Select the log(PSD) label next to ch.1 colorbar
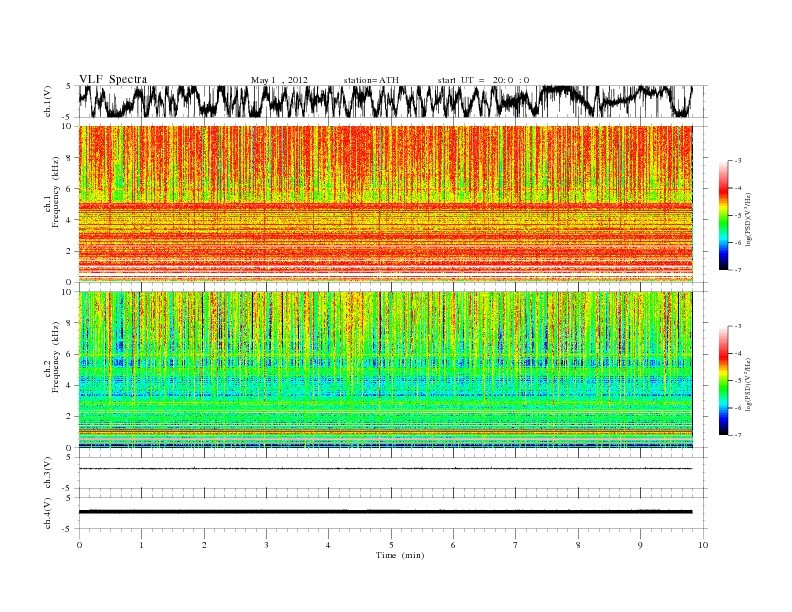792x612 pixels. (749, 219)
